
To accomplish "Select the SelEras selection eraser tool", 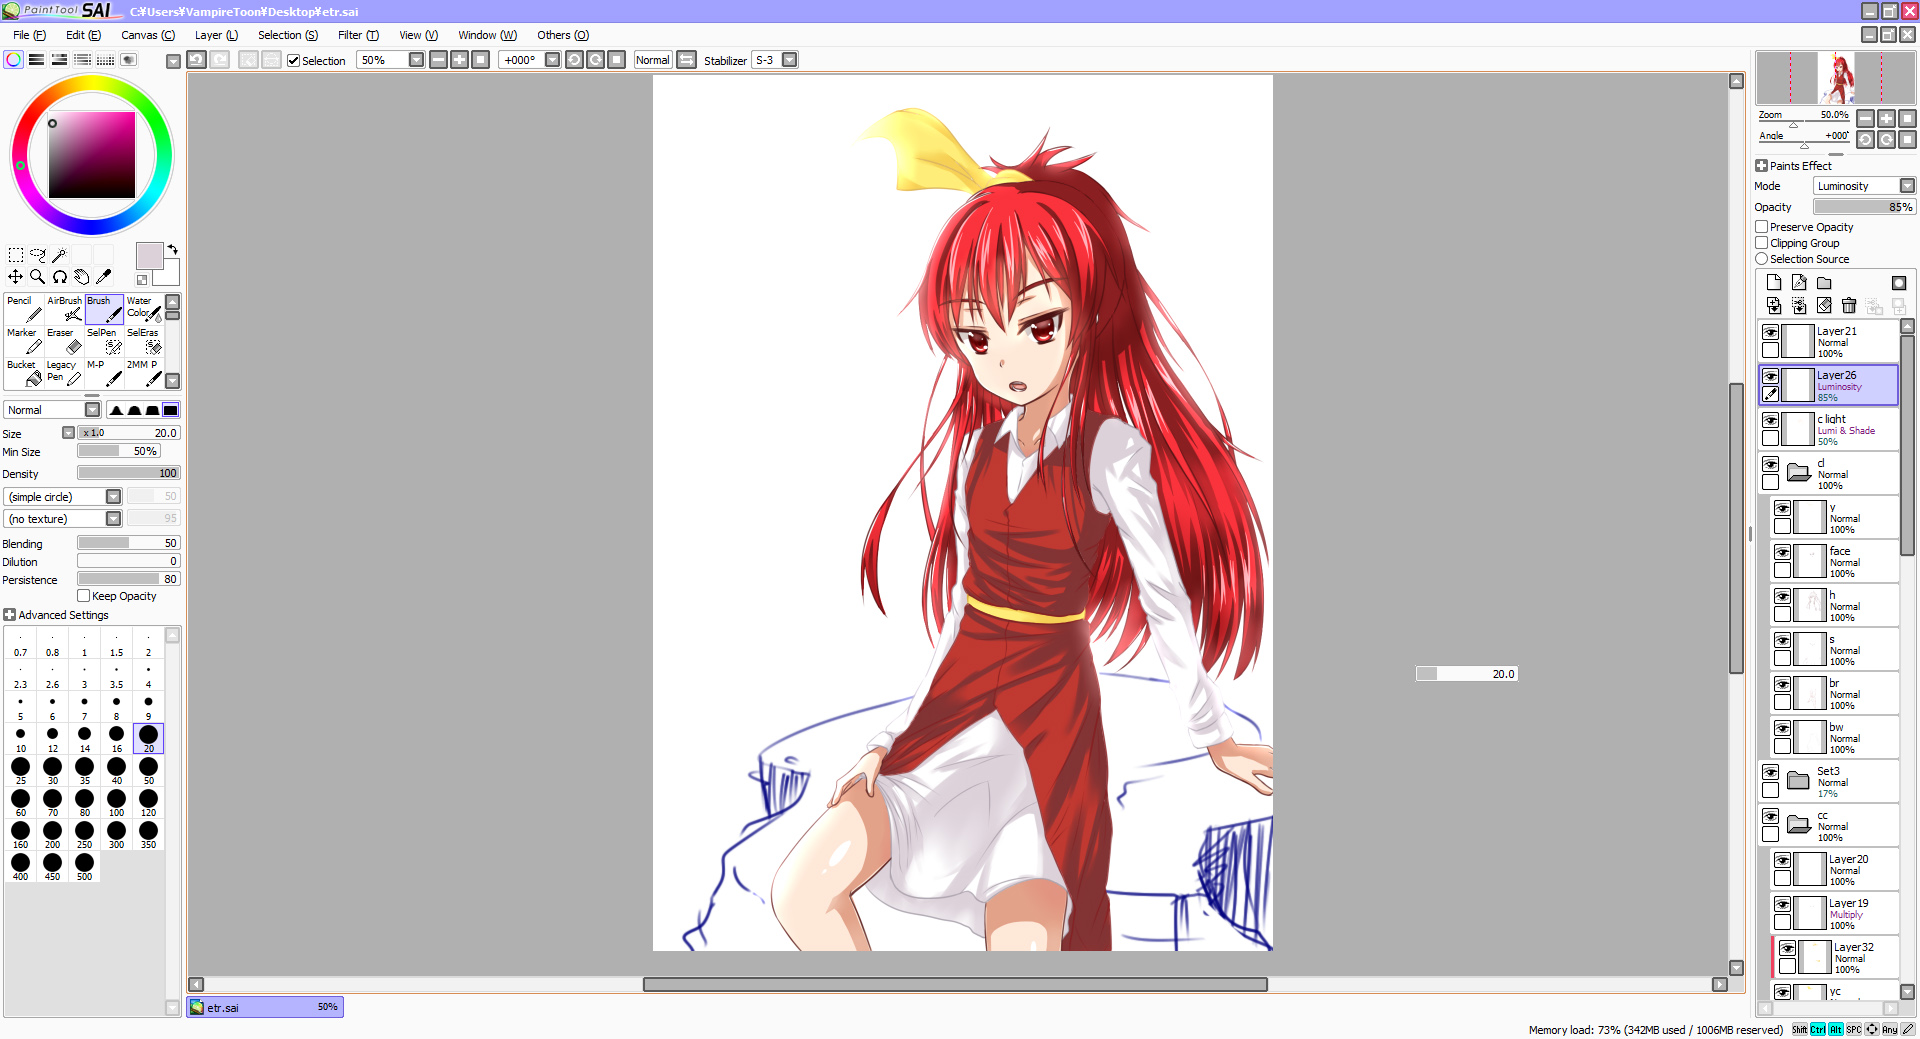I will pos(144,341).
